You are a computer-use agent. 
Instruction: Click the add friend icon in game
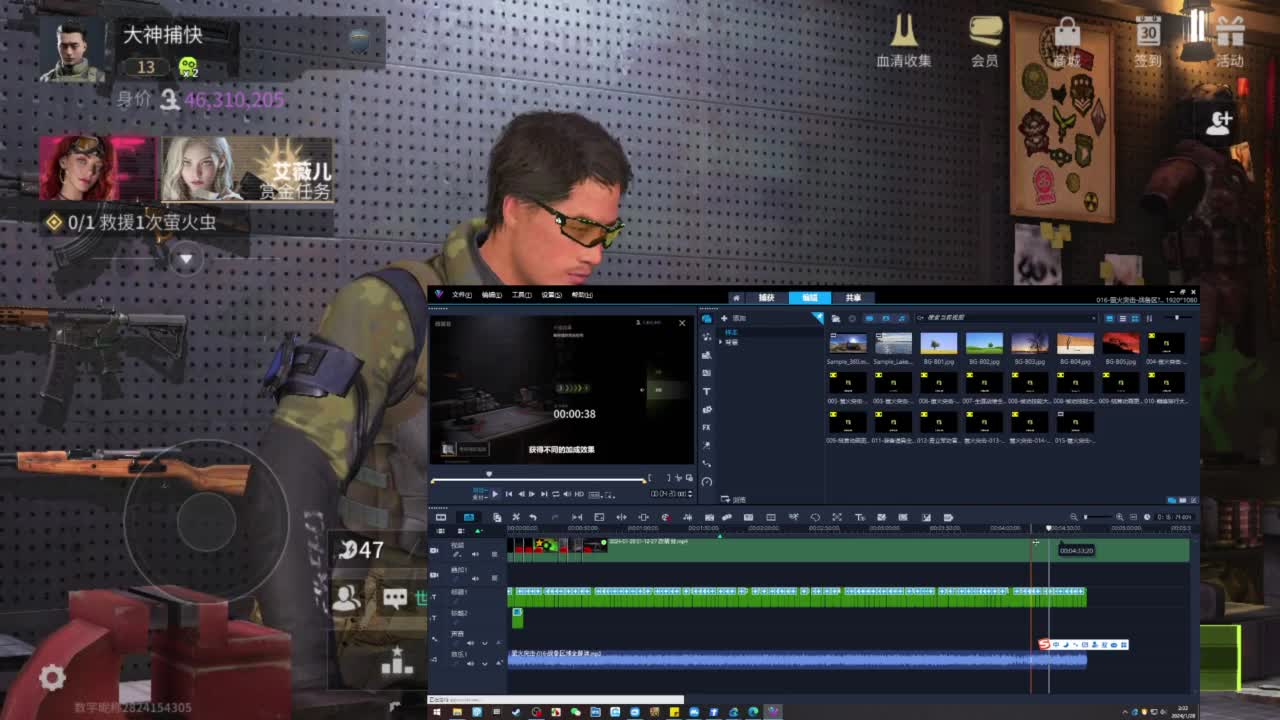click(x=1219, y=123)
